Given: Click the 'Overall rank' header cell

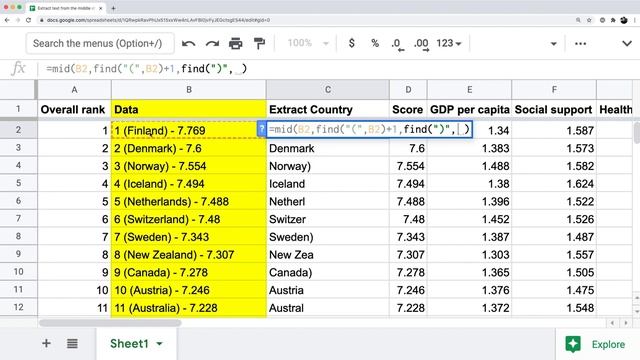Looking at the screenshot, I should coord(74,109).
